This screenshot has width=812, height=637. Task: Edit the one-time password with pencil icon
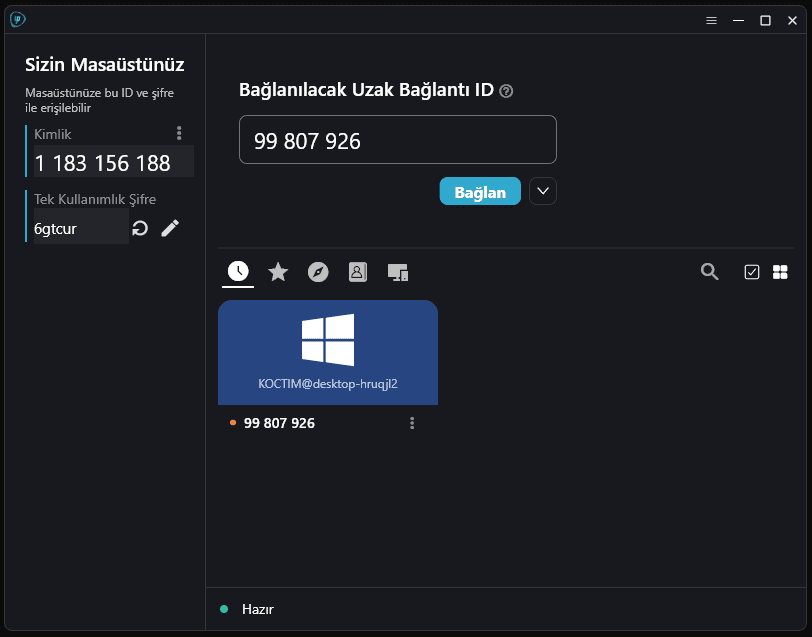coord(170,228)
